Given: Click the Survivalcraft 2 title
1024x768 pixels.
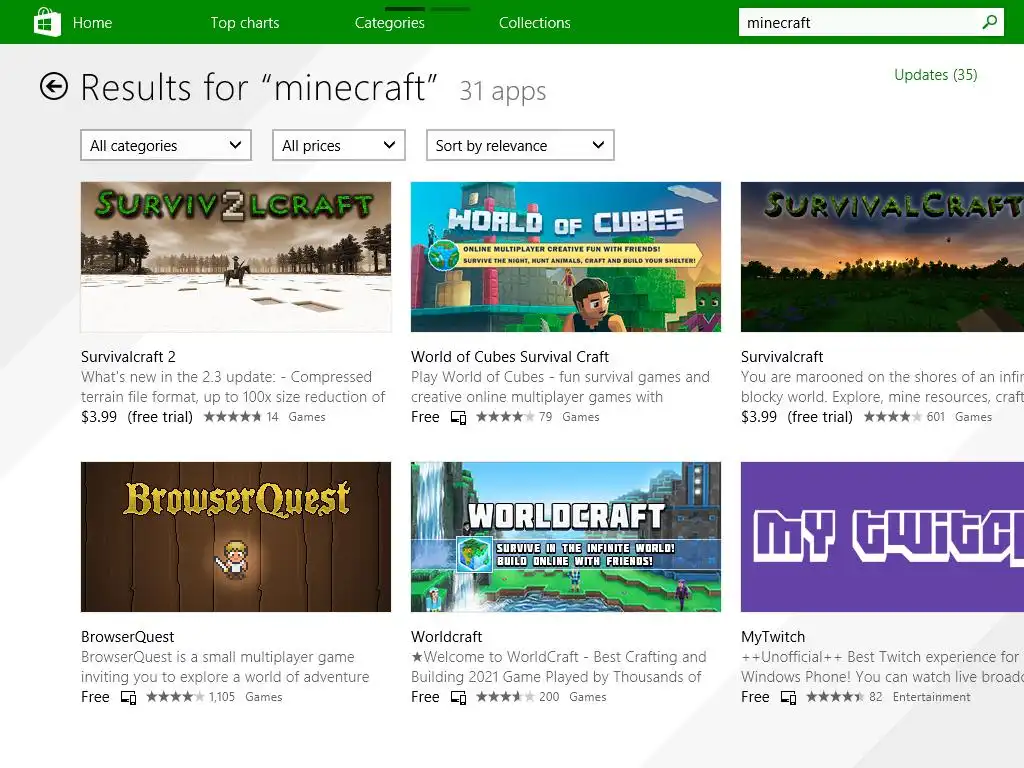Looking at the screenshot, I should pos(128,357).
